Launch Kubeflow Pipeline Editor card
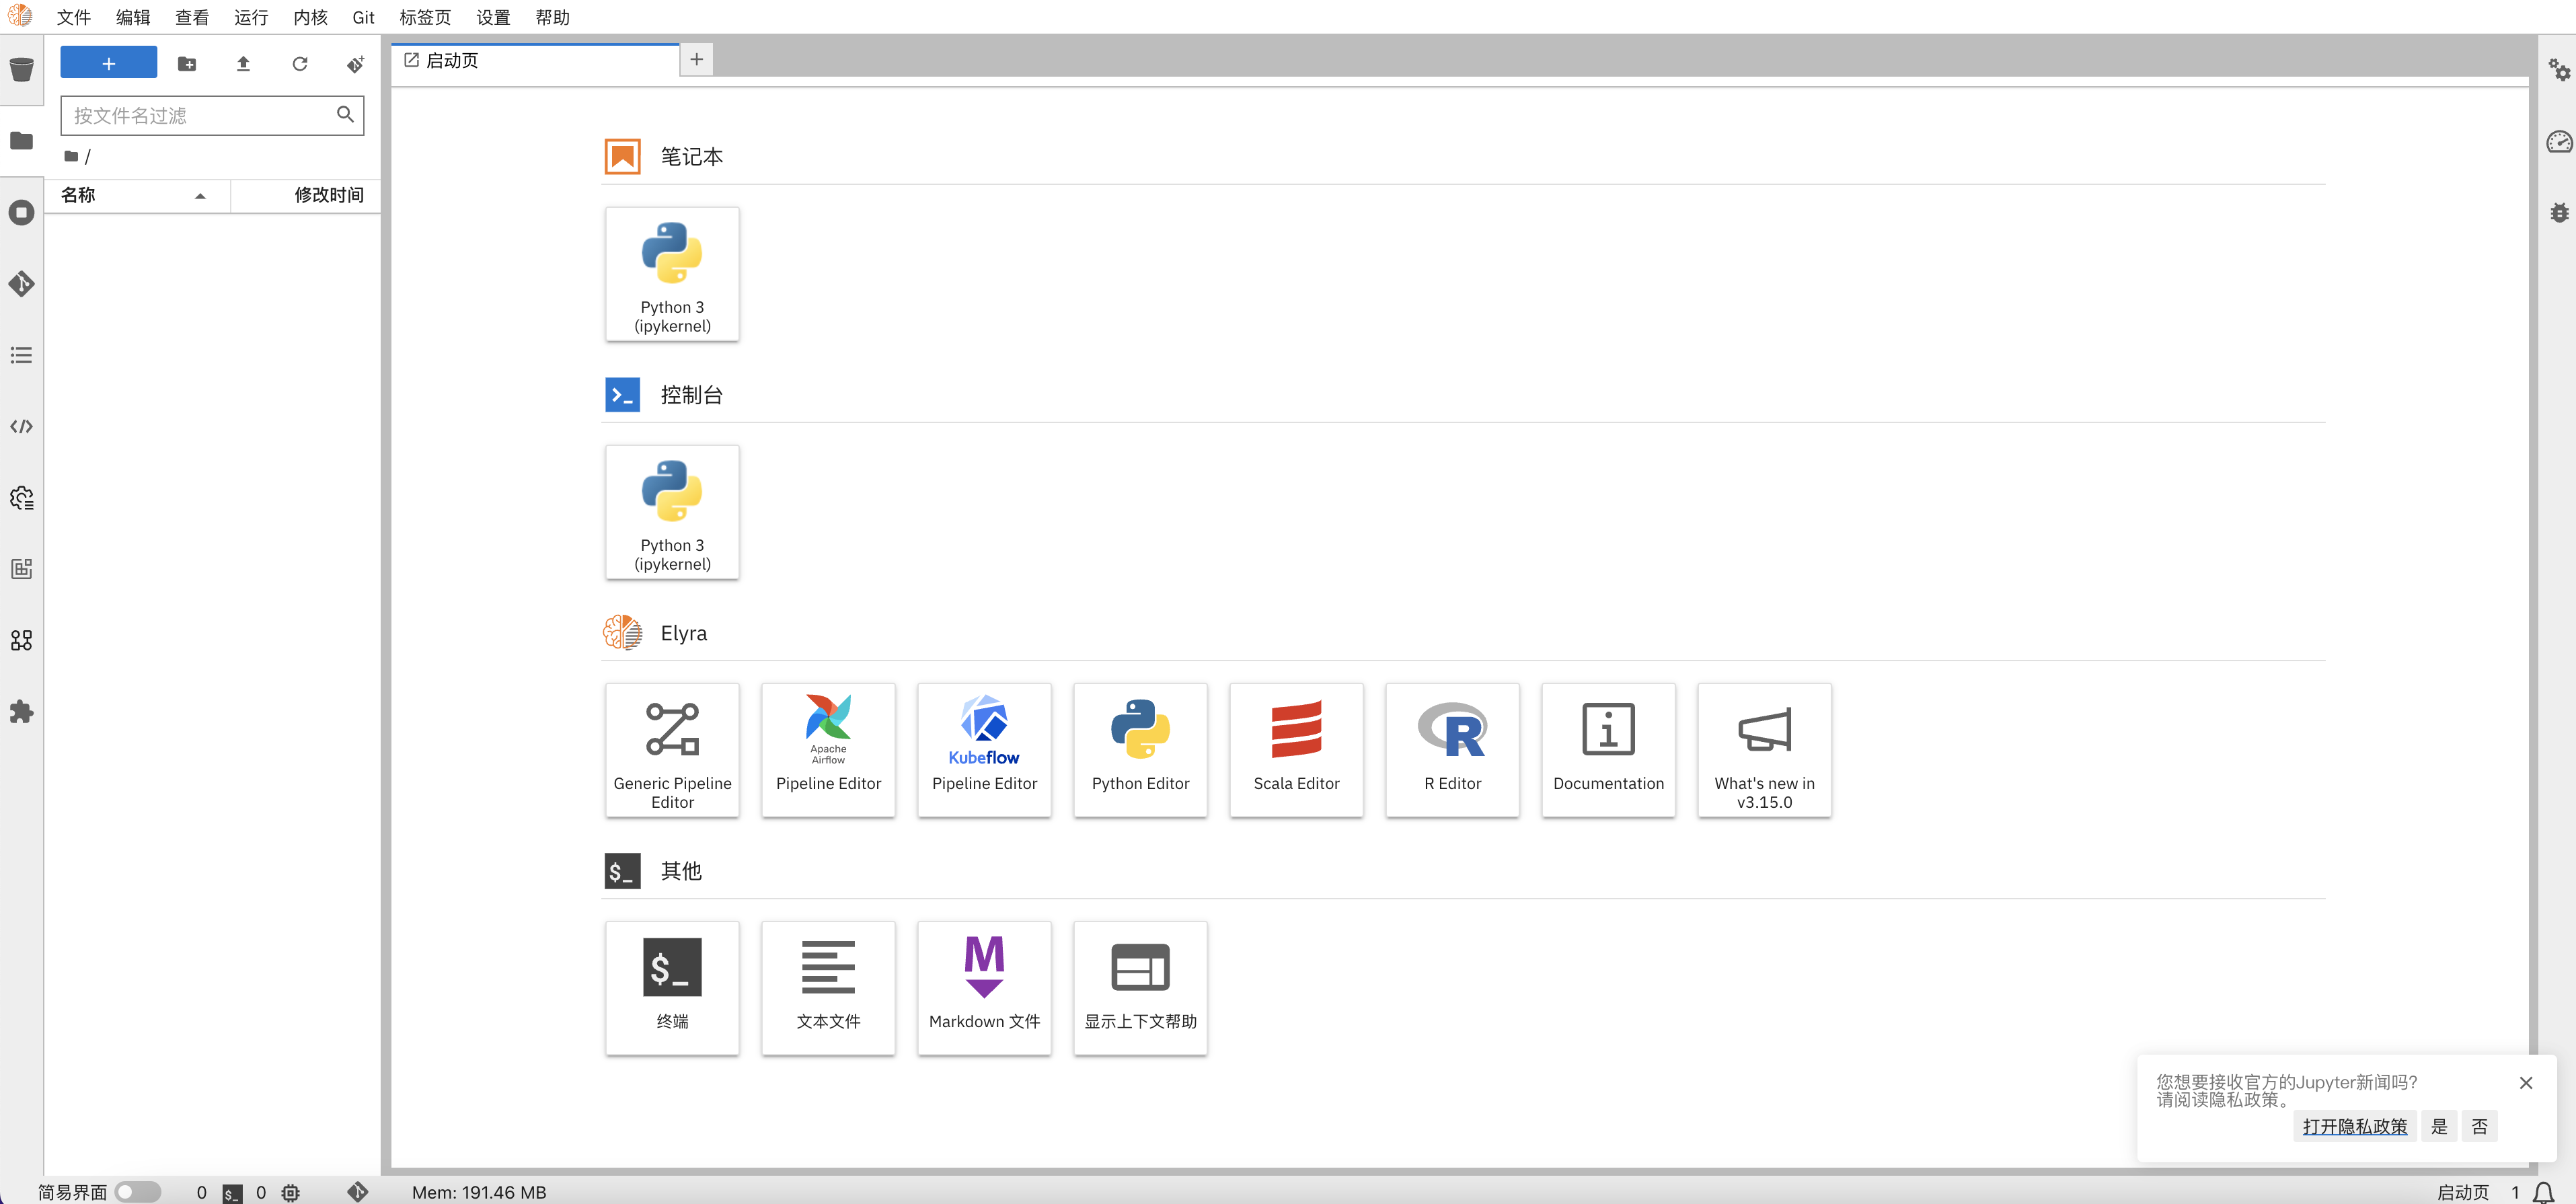 (984, 750)
